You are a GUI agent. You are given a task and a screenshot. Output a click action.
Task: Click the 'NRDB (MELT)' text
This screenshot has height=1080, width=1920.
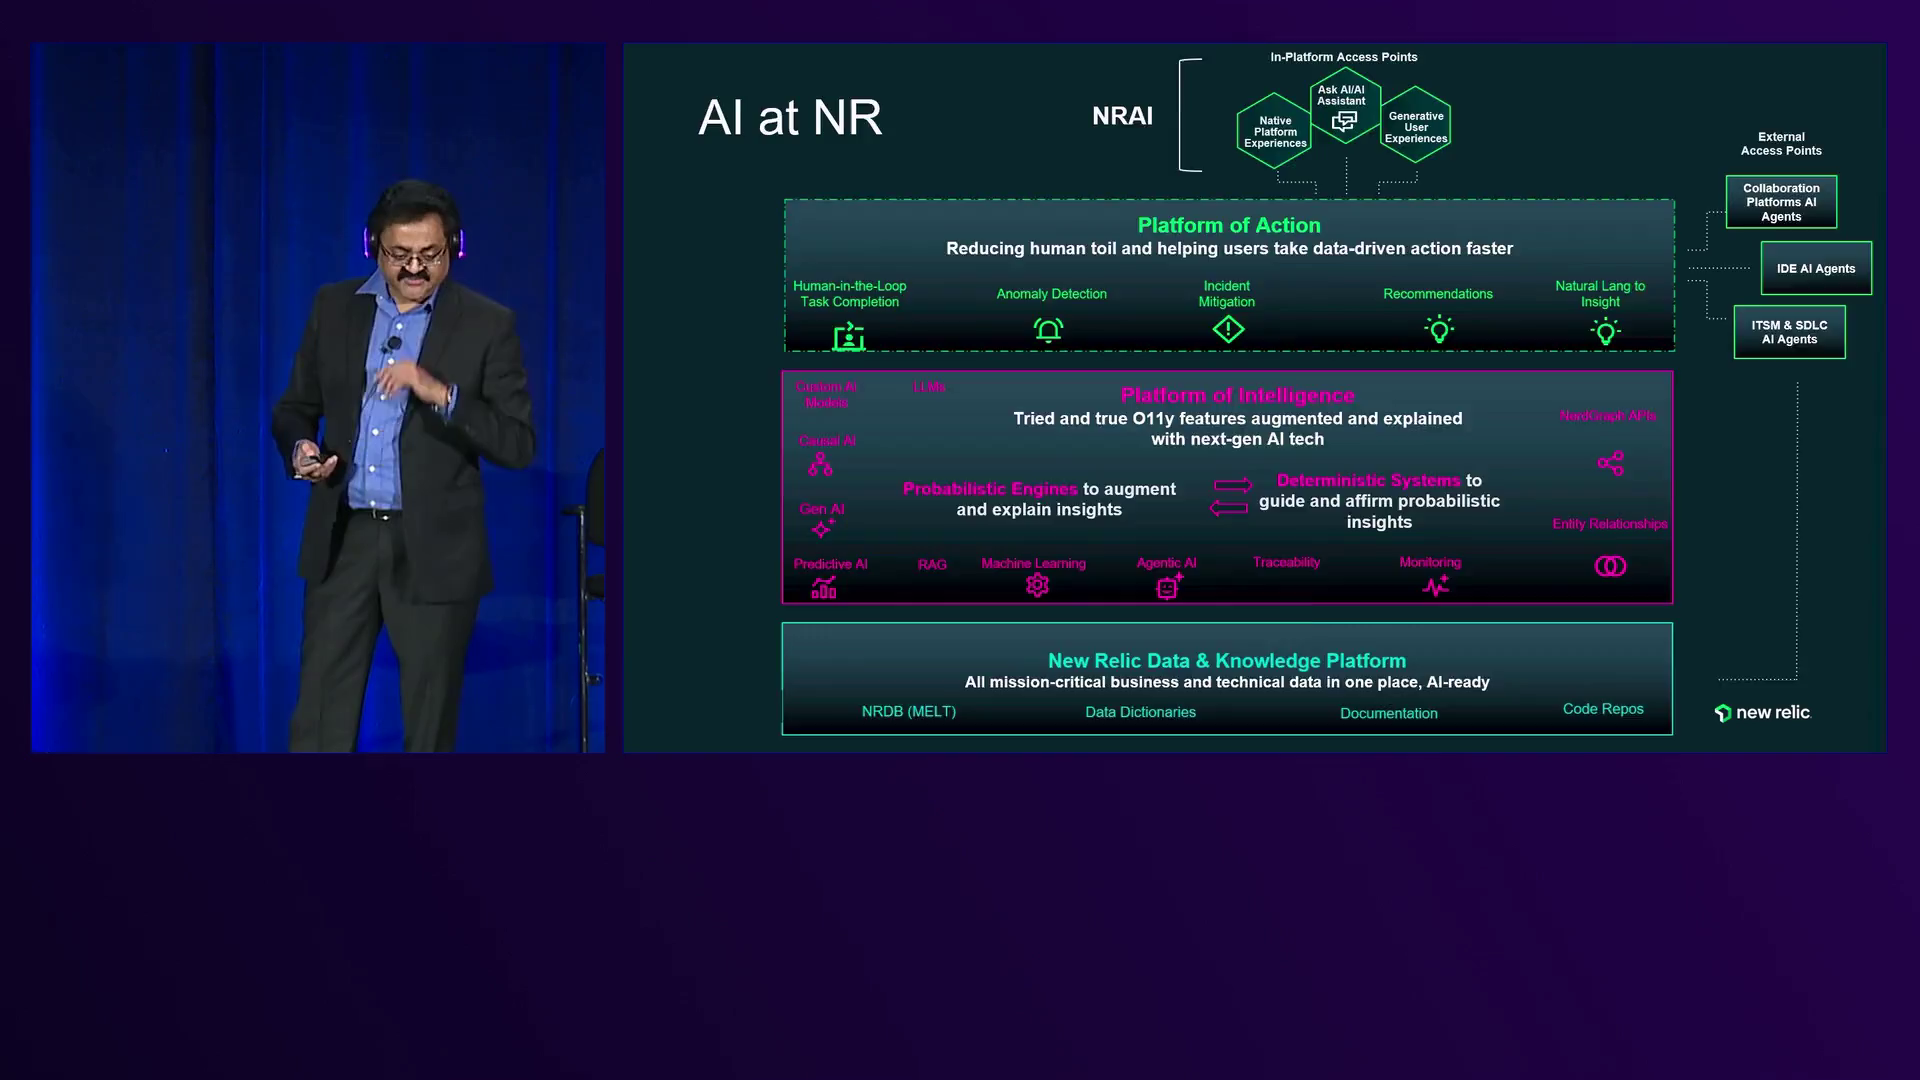pyautogui.click(x=909, y=711)
